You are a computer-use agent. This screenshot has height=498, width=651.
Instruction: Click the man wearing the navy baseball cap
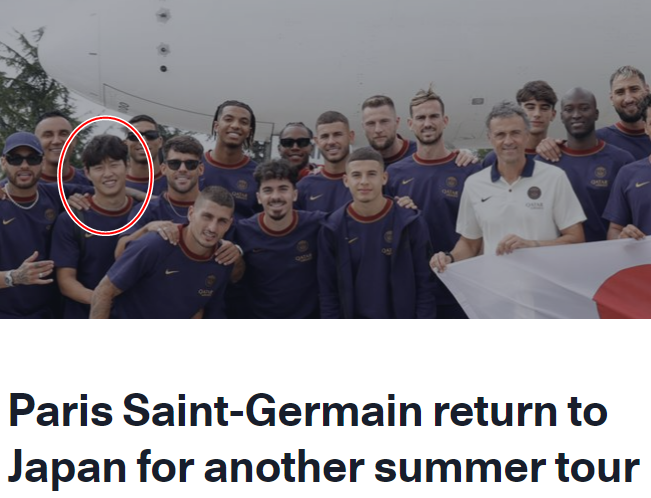23,224
